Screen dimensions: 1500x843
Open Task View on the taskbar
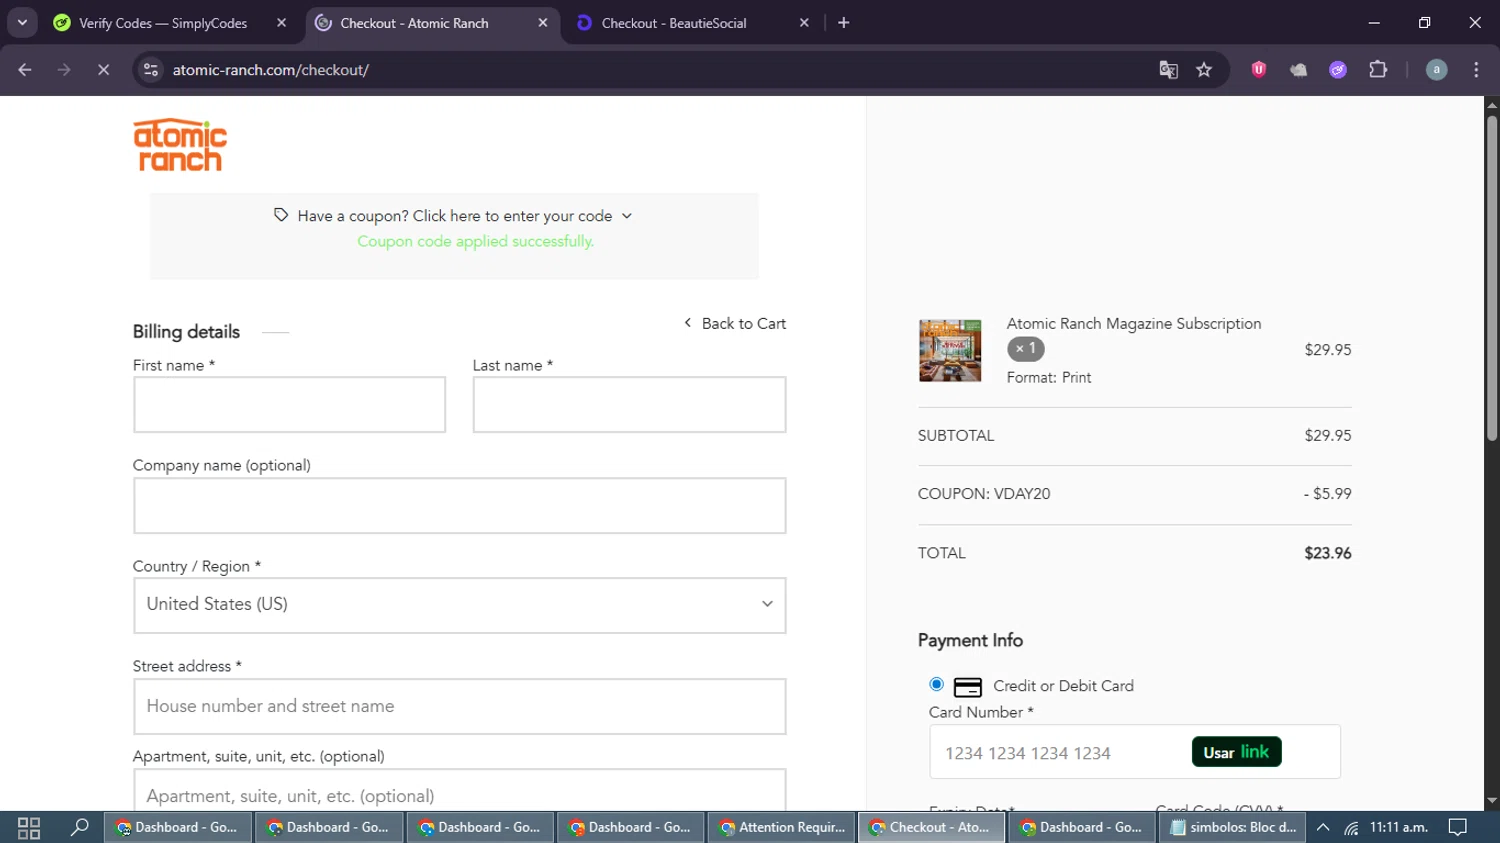point(29,828)
